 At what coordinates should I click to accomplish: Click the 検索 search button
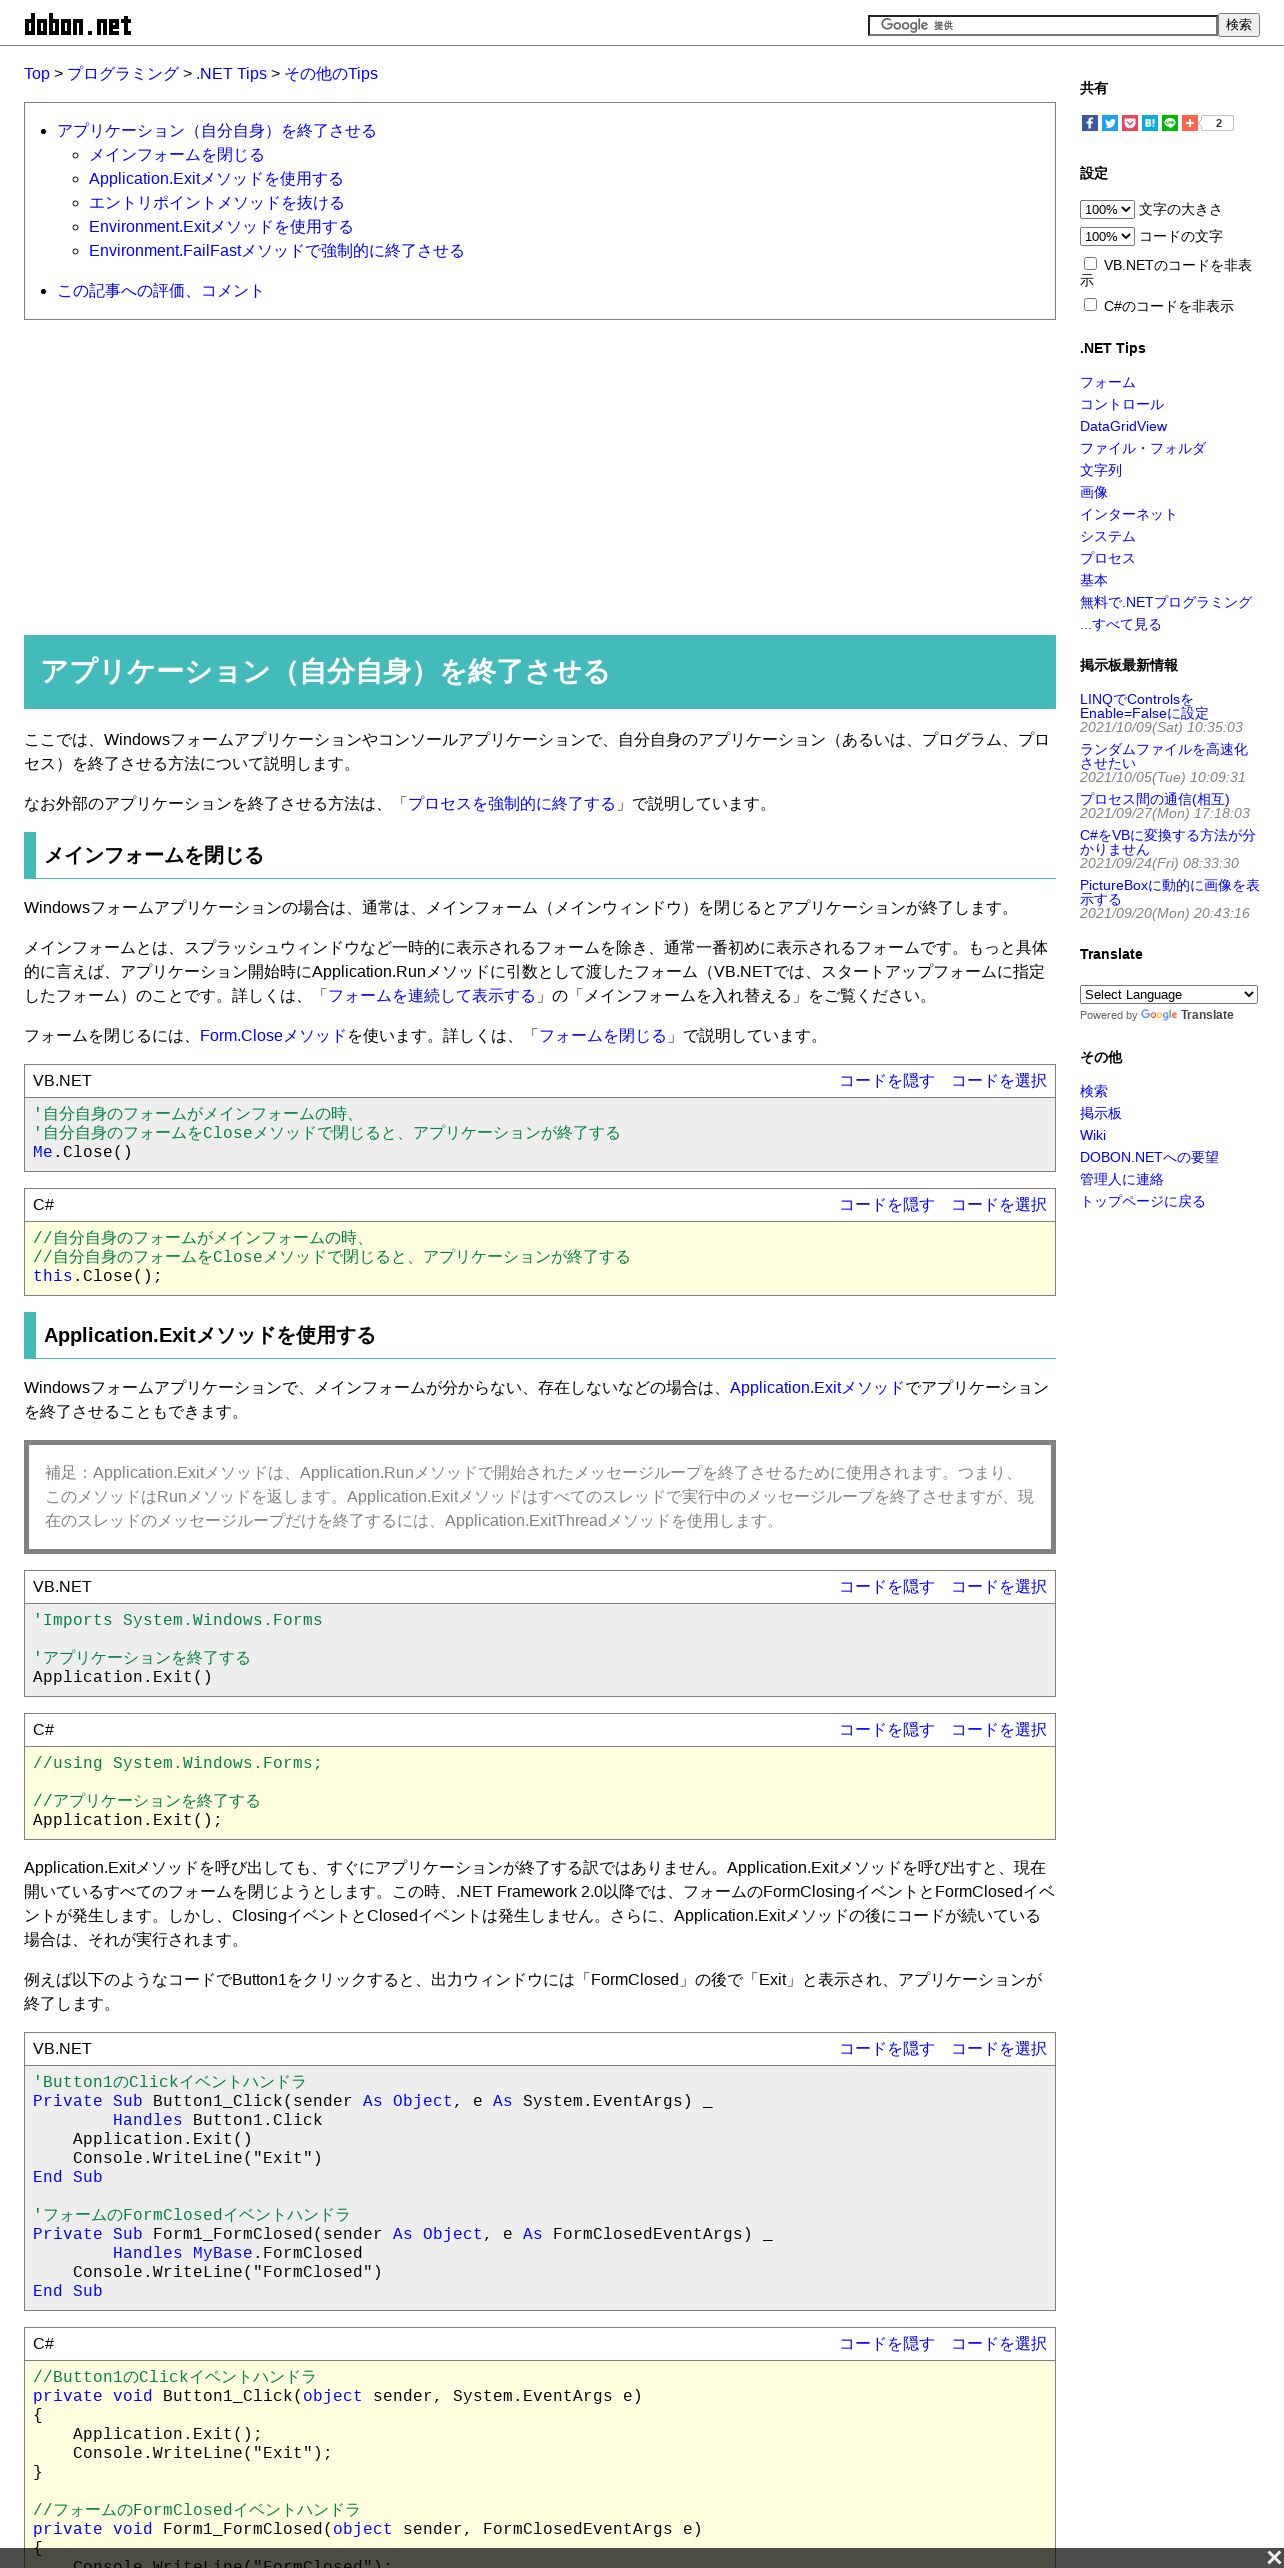pos(1238,25)
